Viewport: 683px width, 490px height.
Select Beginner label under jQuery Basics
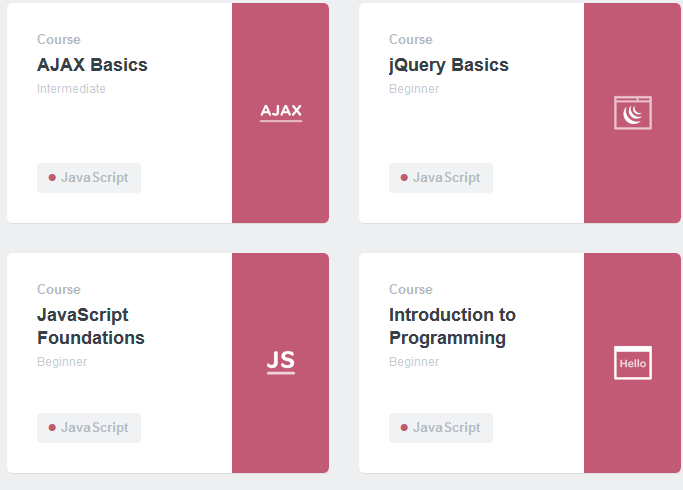click(x=414, y=89)
